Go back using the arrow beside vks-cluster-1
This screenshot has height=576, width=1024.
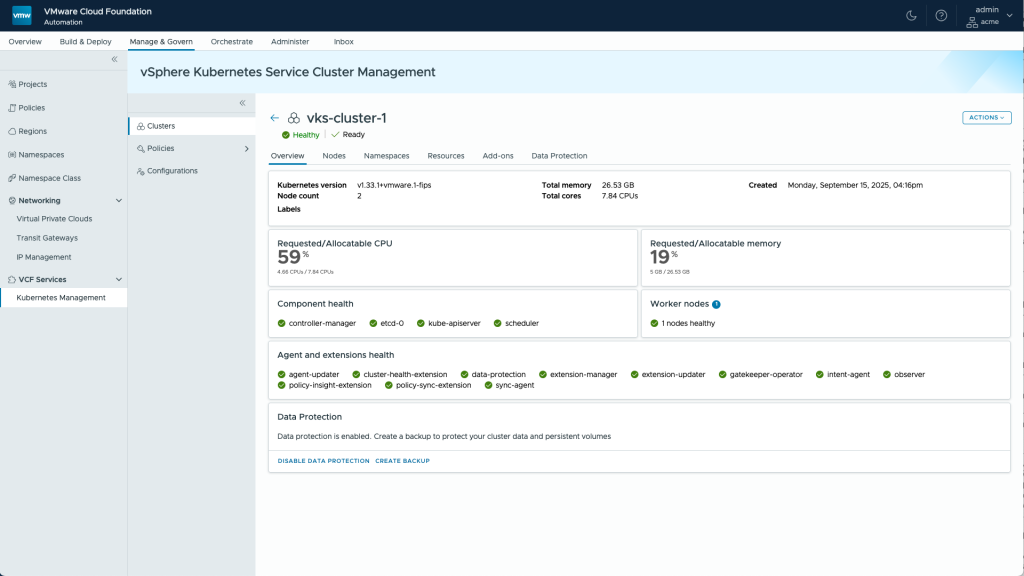click(x=274, y=118)
